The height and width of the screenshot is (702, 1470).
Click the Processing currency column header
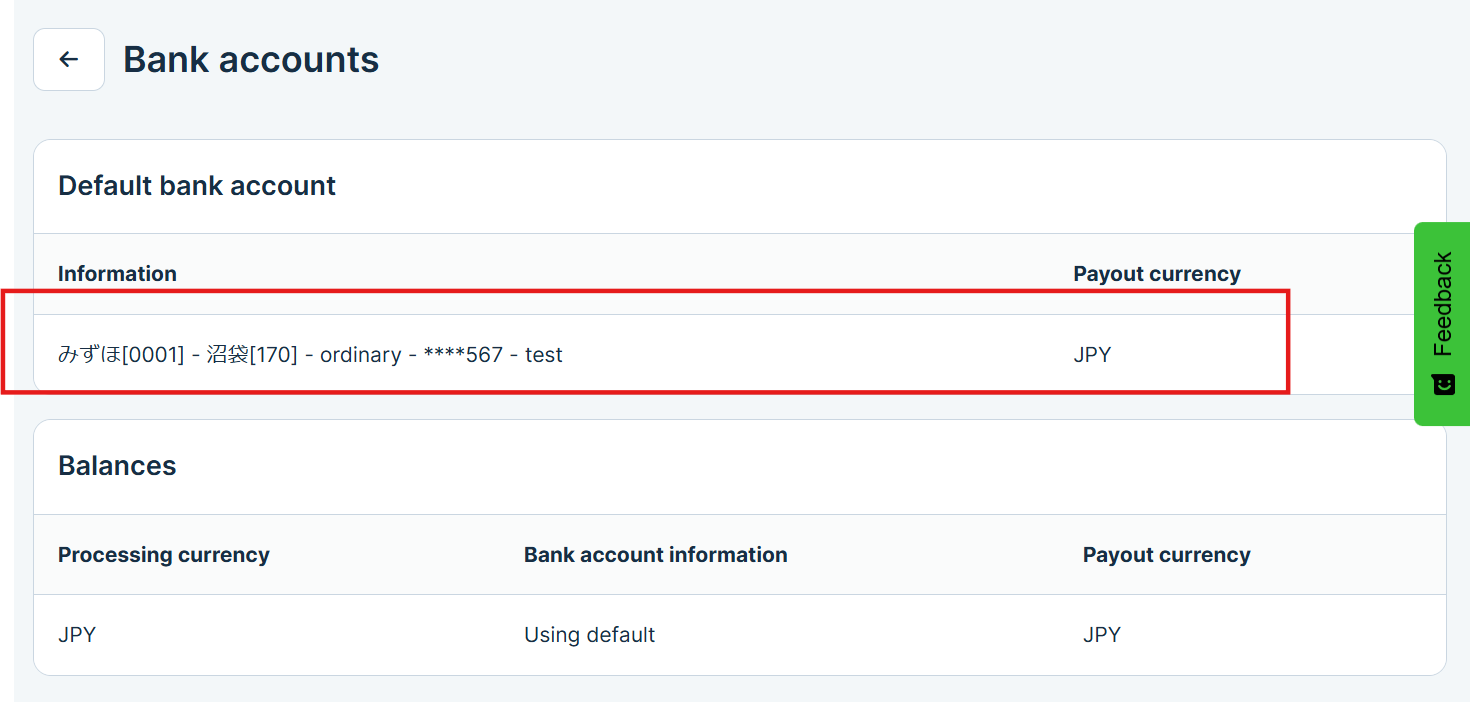(x=164, y=555)
